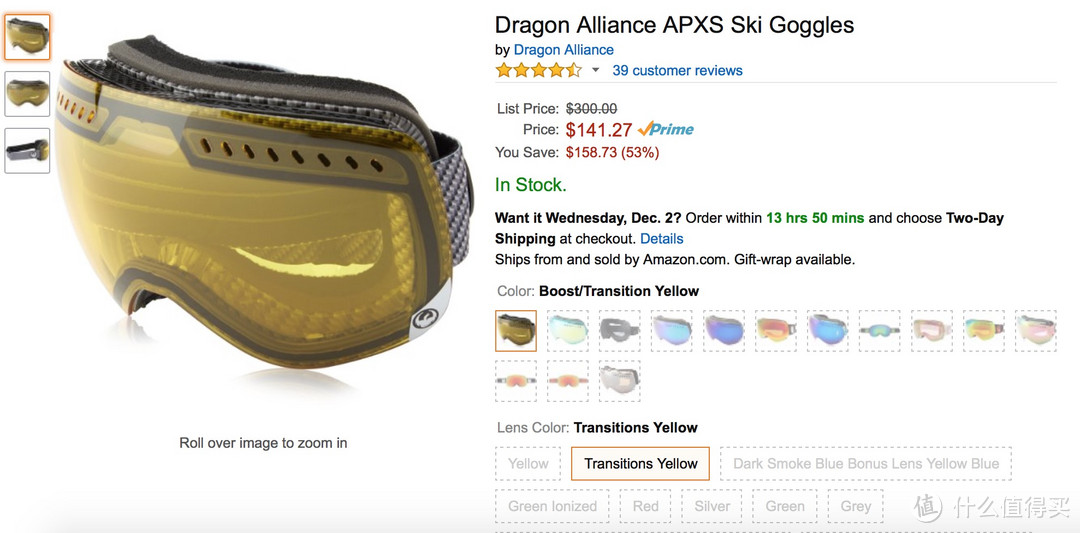The image size is (1080, 533).
Task: Choose the silver goggles swatch in second row
Action: click(619, 381)
